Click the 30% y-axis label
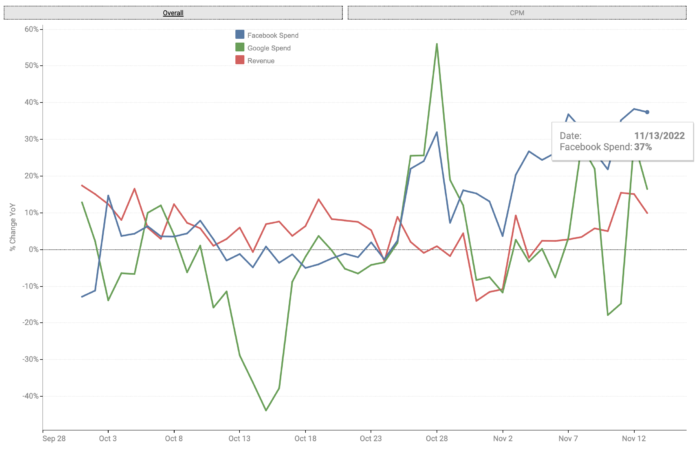The width and height of the screenshot is (700, 450). tap(31, 139)
